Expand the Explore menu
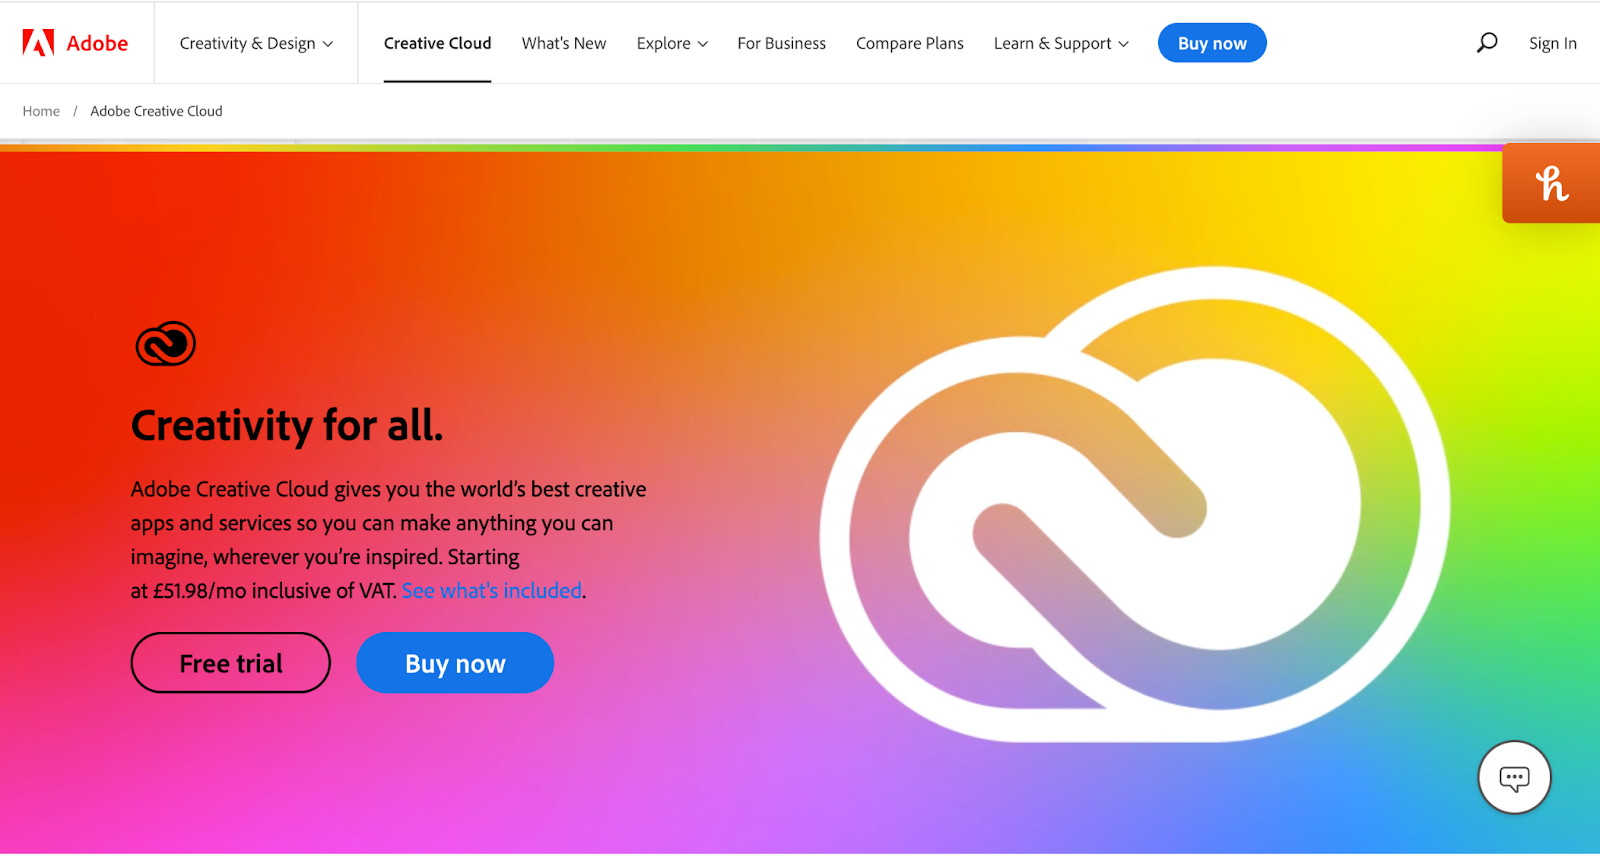 point(672,43)
